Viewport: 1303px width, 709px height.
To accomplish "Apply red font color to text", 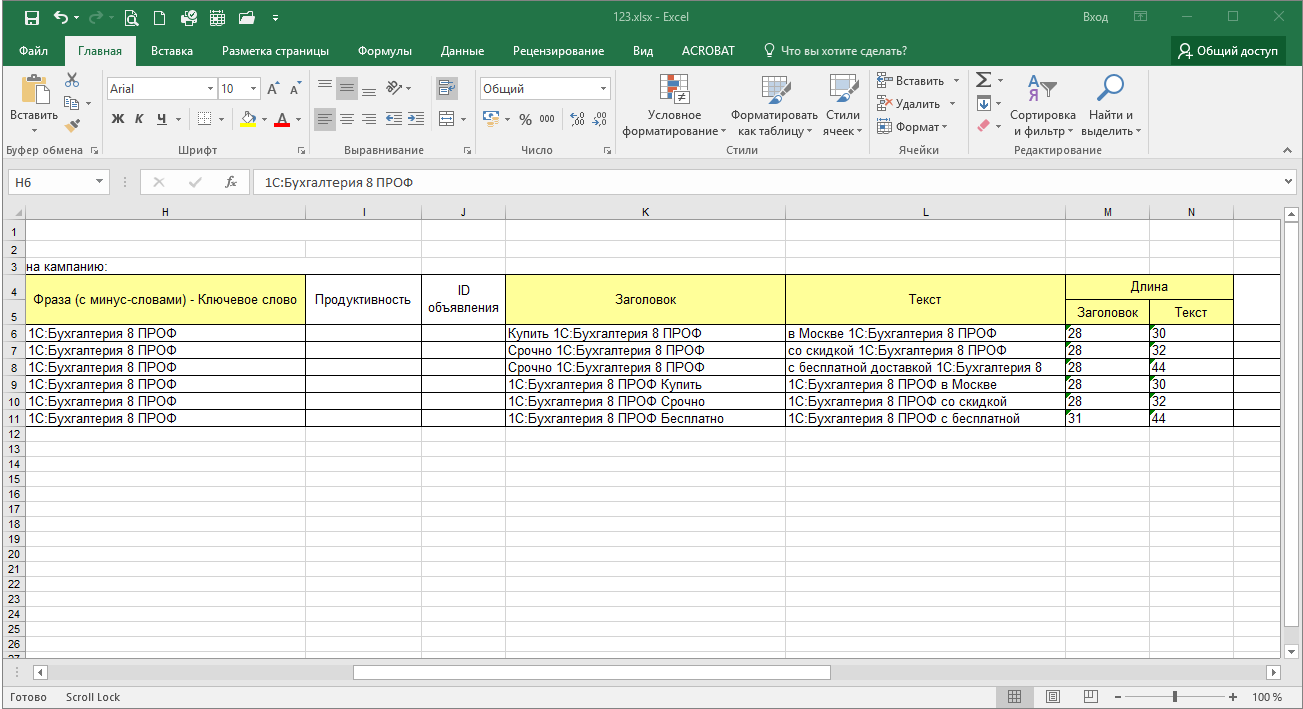I will point(281,119).
